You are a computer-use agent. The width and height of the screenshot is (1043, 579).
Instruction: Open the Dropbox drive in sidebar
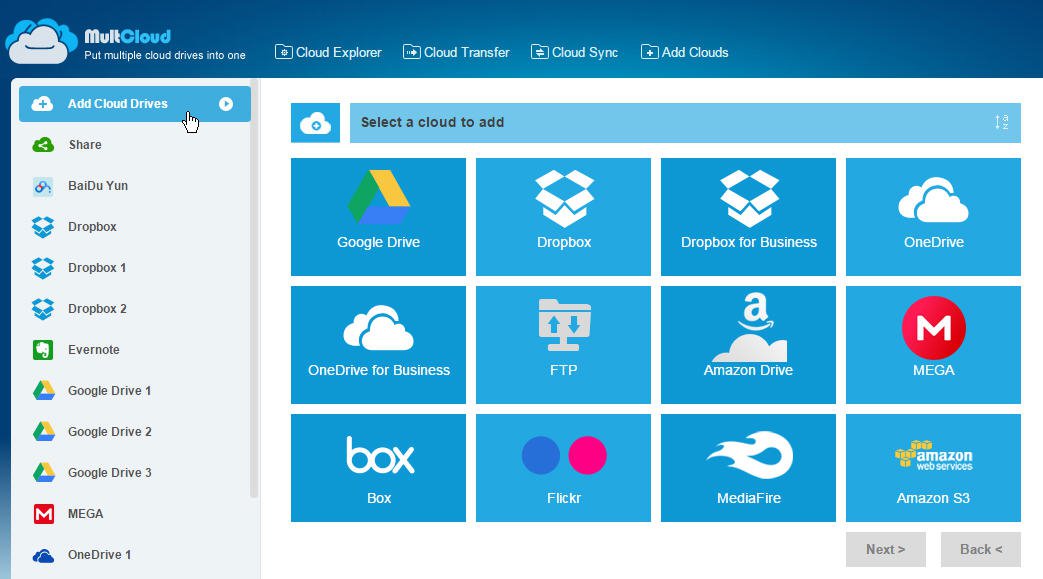point(134,227)
